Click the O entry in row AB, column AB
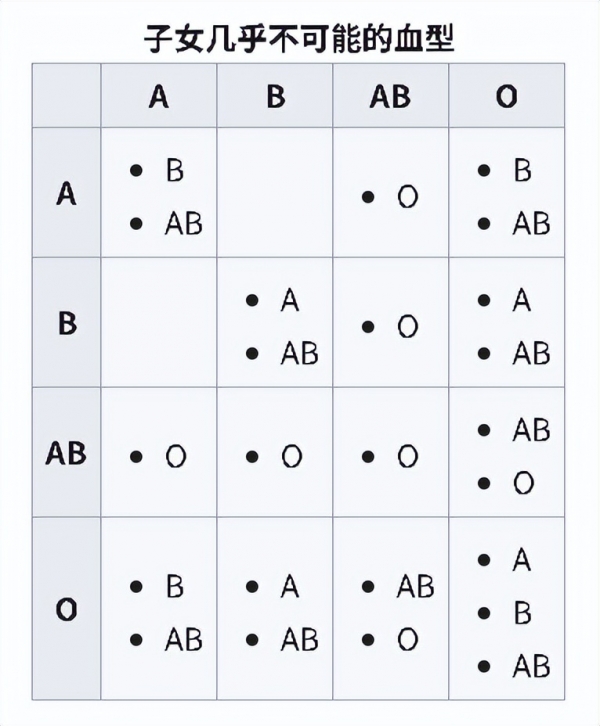Image resolution: width=600 pixels, height=726 pixels. point(407,457)
